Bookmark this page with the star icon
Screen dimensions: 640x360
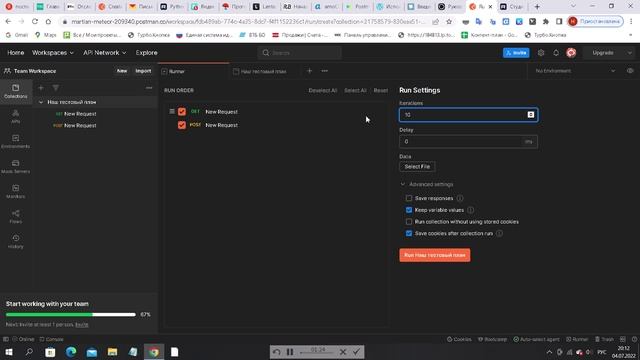coord(449,22)
